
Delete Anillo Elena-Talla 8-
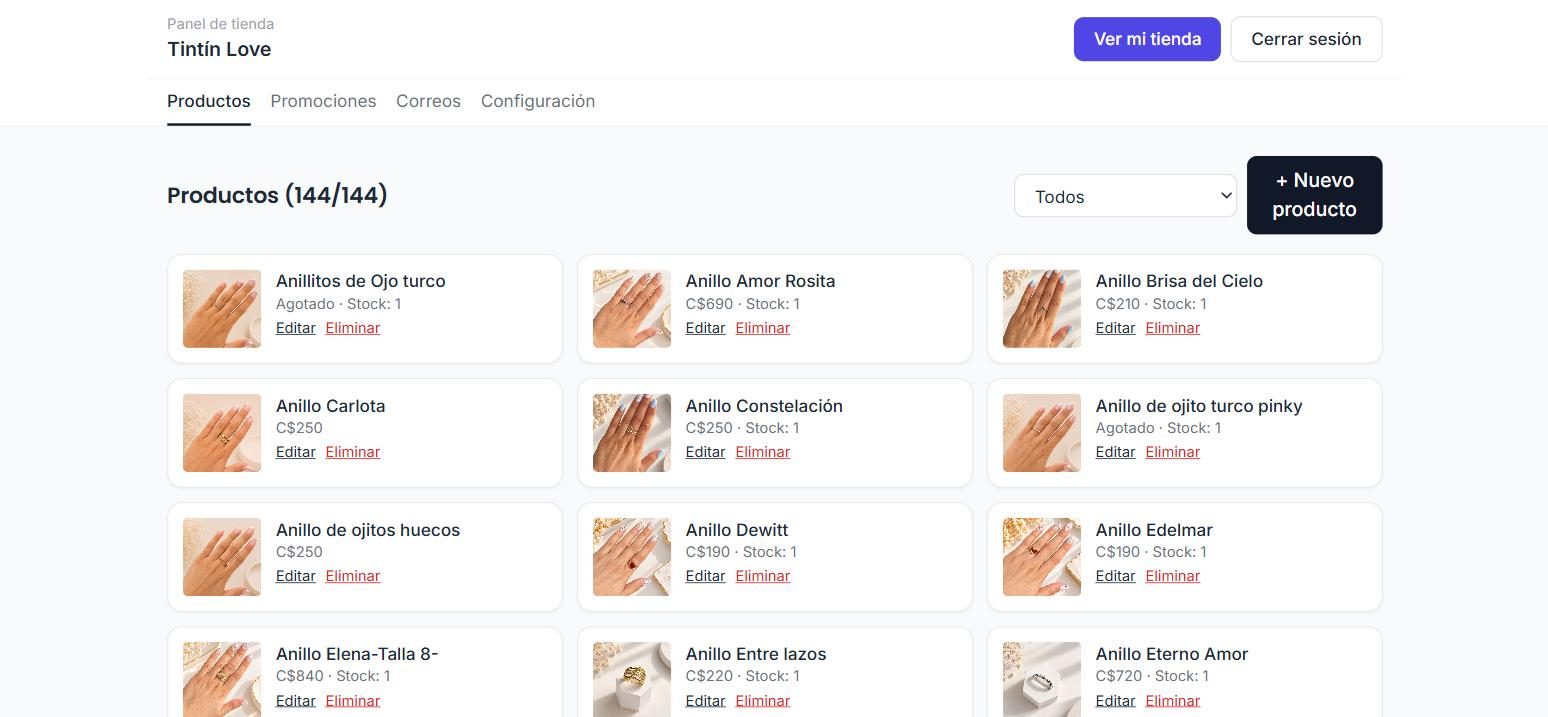click(352, 701)
